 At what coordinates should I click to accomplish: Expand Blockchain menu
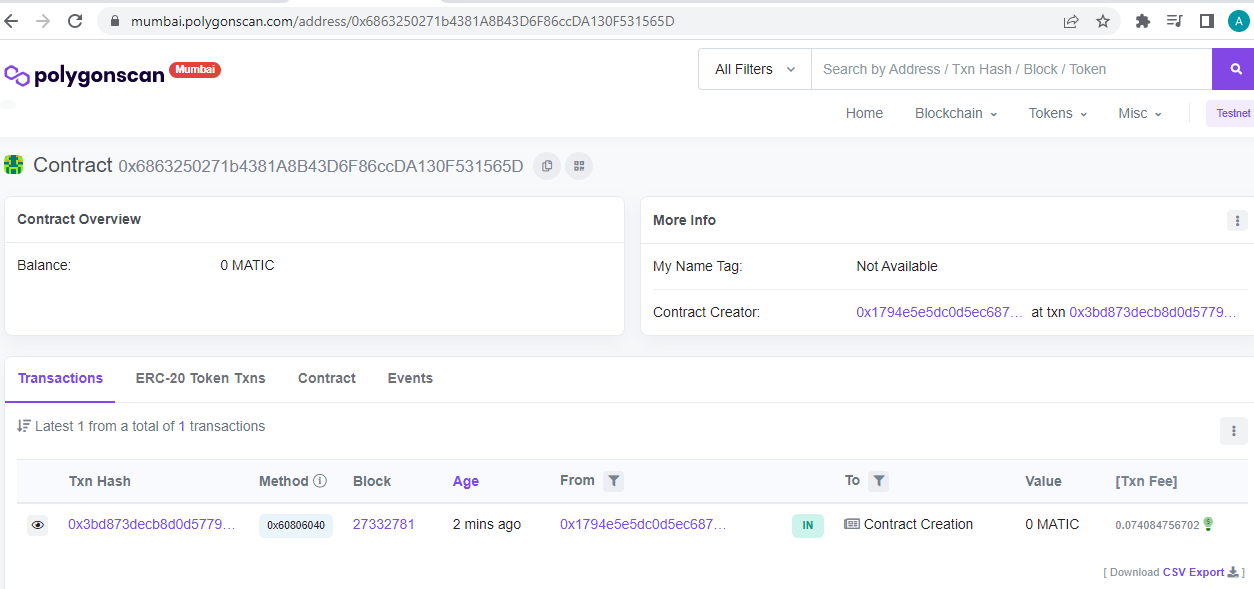(956, 113)
